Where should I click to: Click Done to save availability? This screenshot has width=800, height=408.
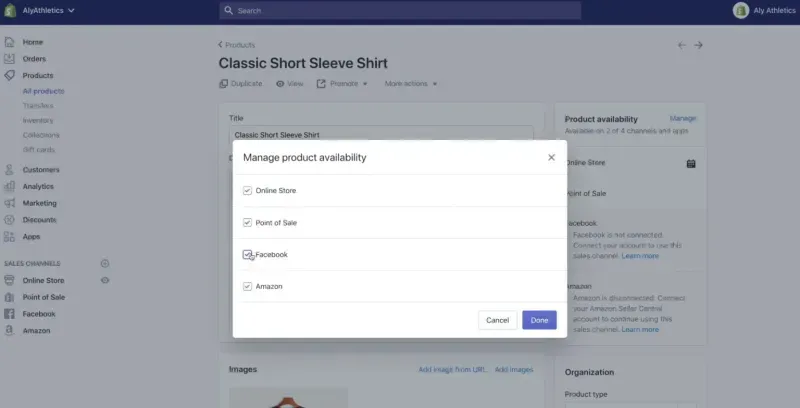click(x=539, y=320)
